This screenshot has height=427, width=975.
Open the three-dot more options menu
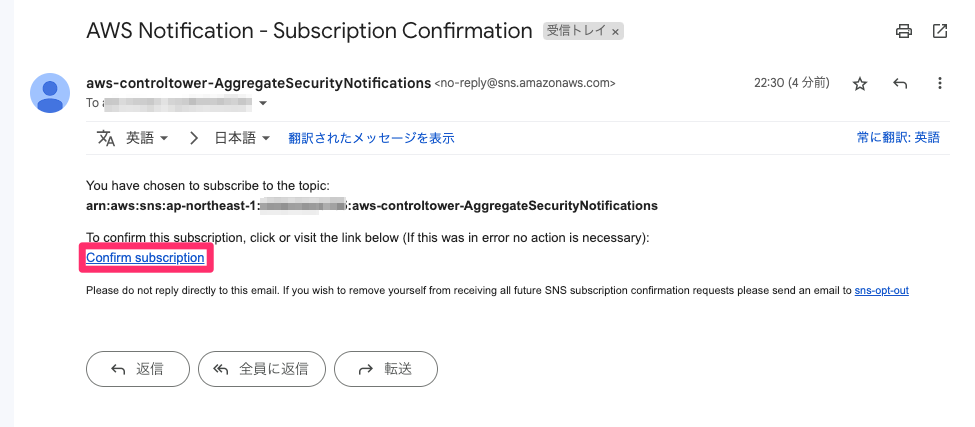[940, 83]
